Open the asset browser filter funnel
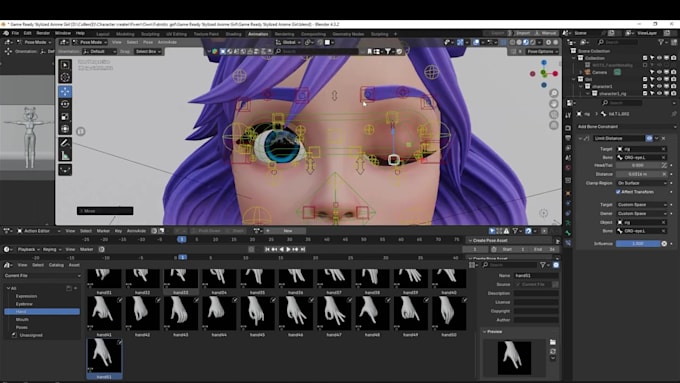 click(x=543, y=265)
